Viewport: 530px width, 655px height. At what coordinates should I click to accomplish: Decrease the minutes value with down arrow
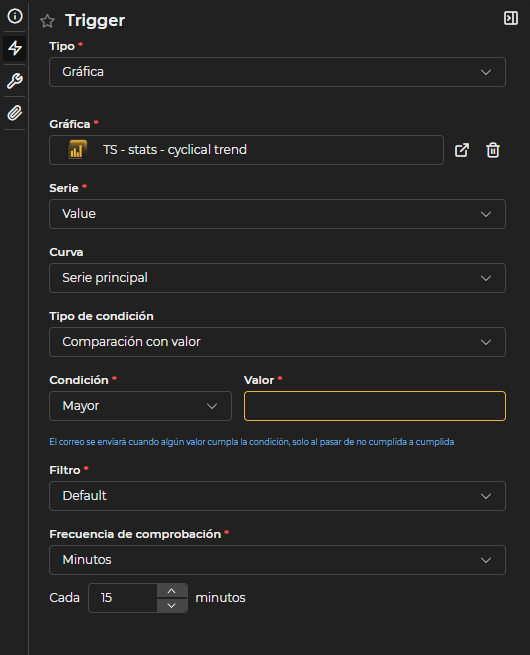pos(172,605)
